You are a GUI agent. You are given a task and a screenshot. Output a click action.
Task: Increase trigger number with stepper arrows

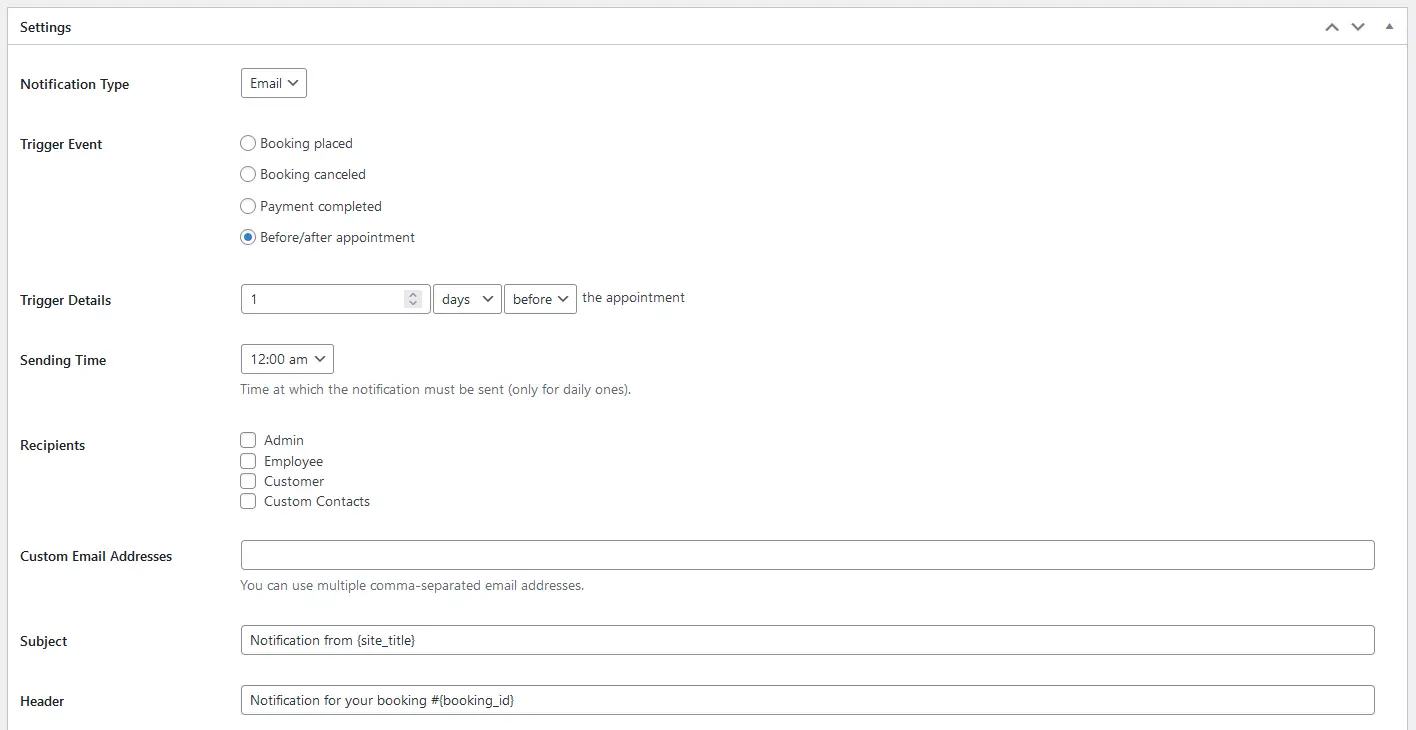pos(413,295)
